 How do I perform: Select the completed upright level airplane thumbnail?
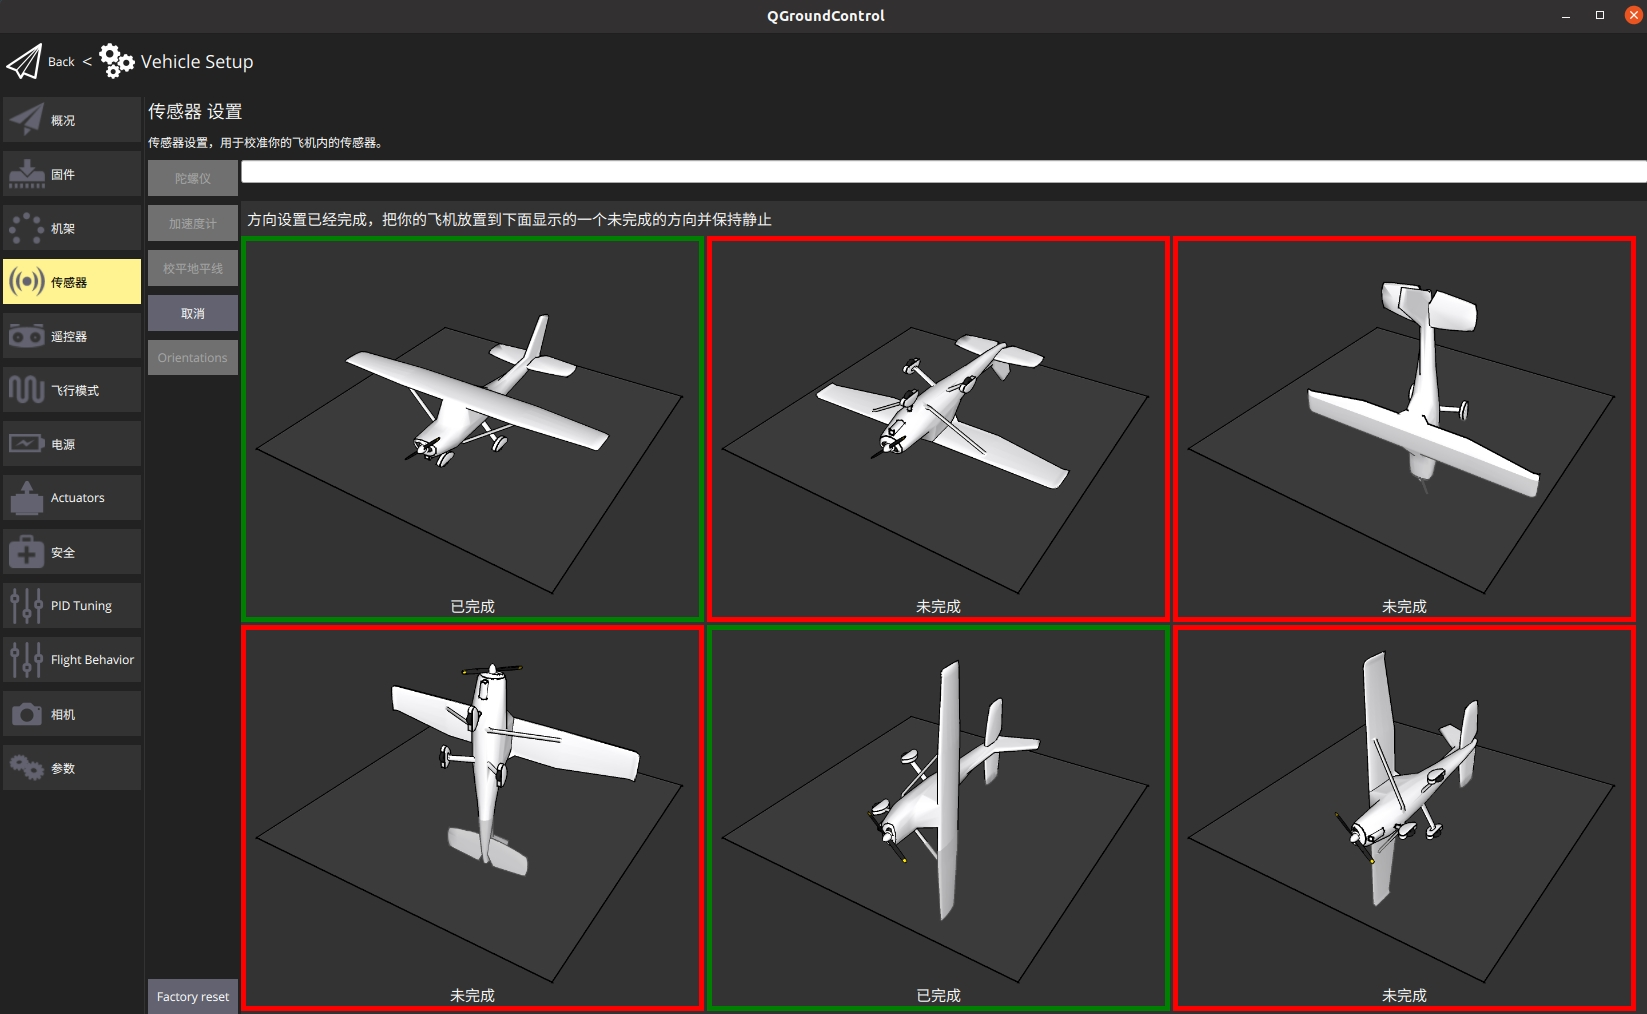(x=472, y=428)
